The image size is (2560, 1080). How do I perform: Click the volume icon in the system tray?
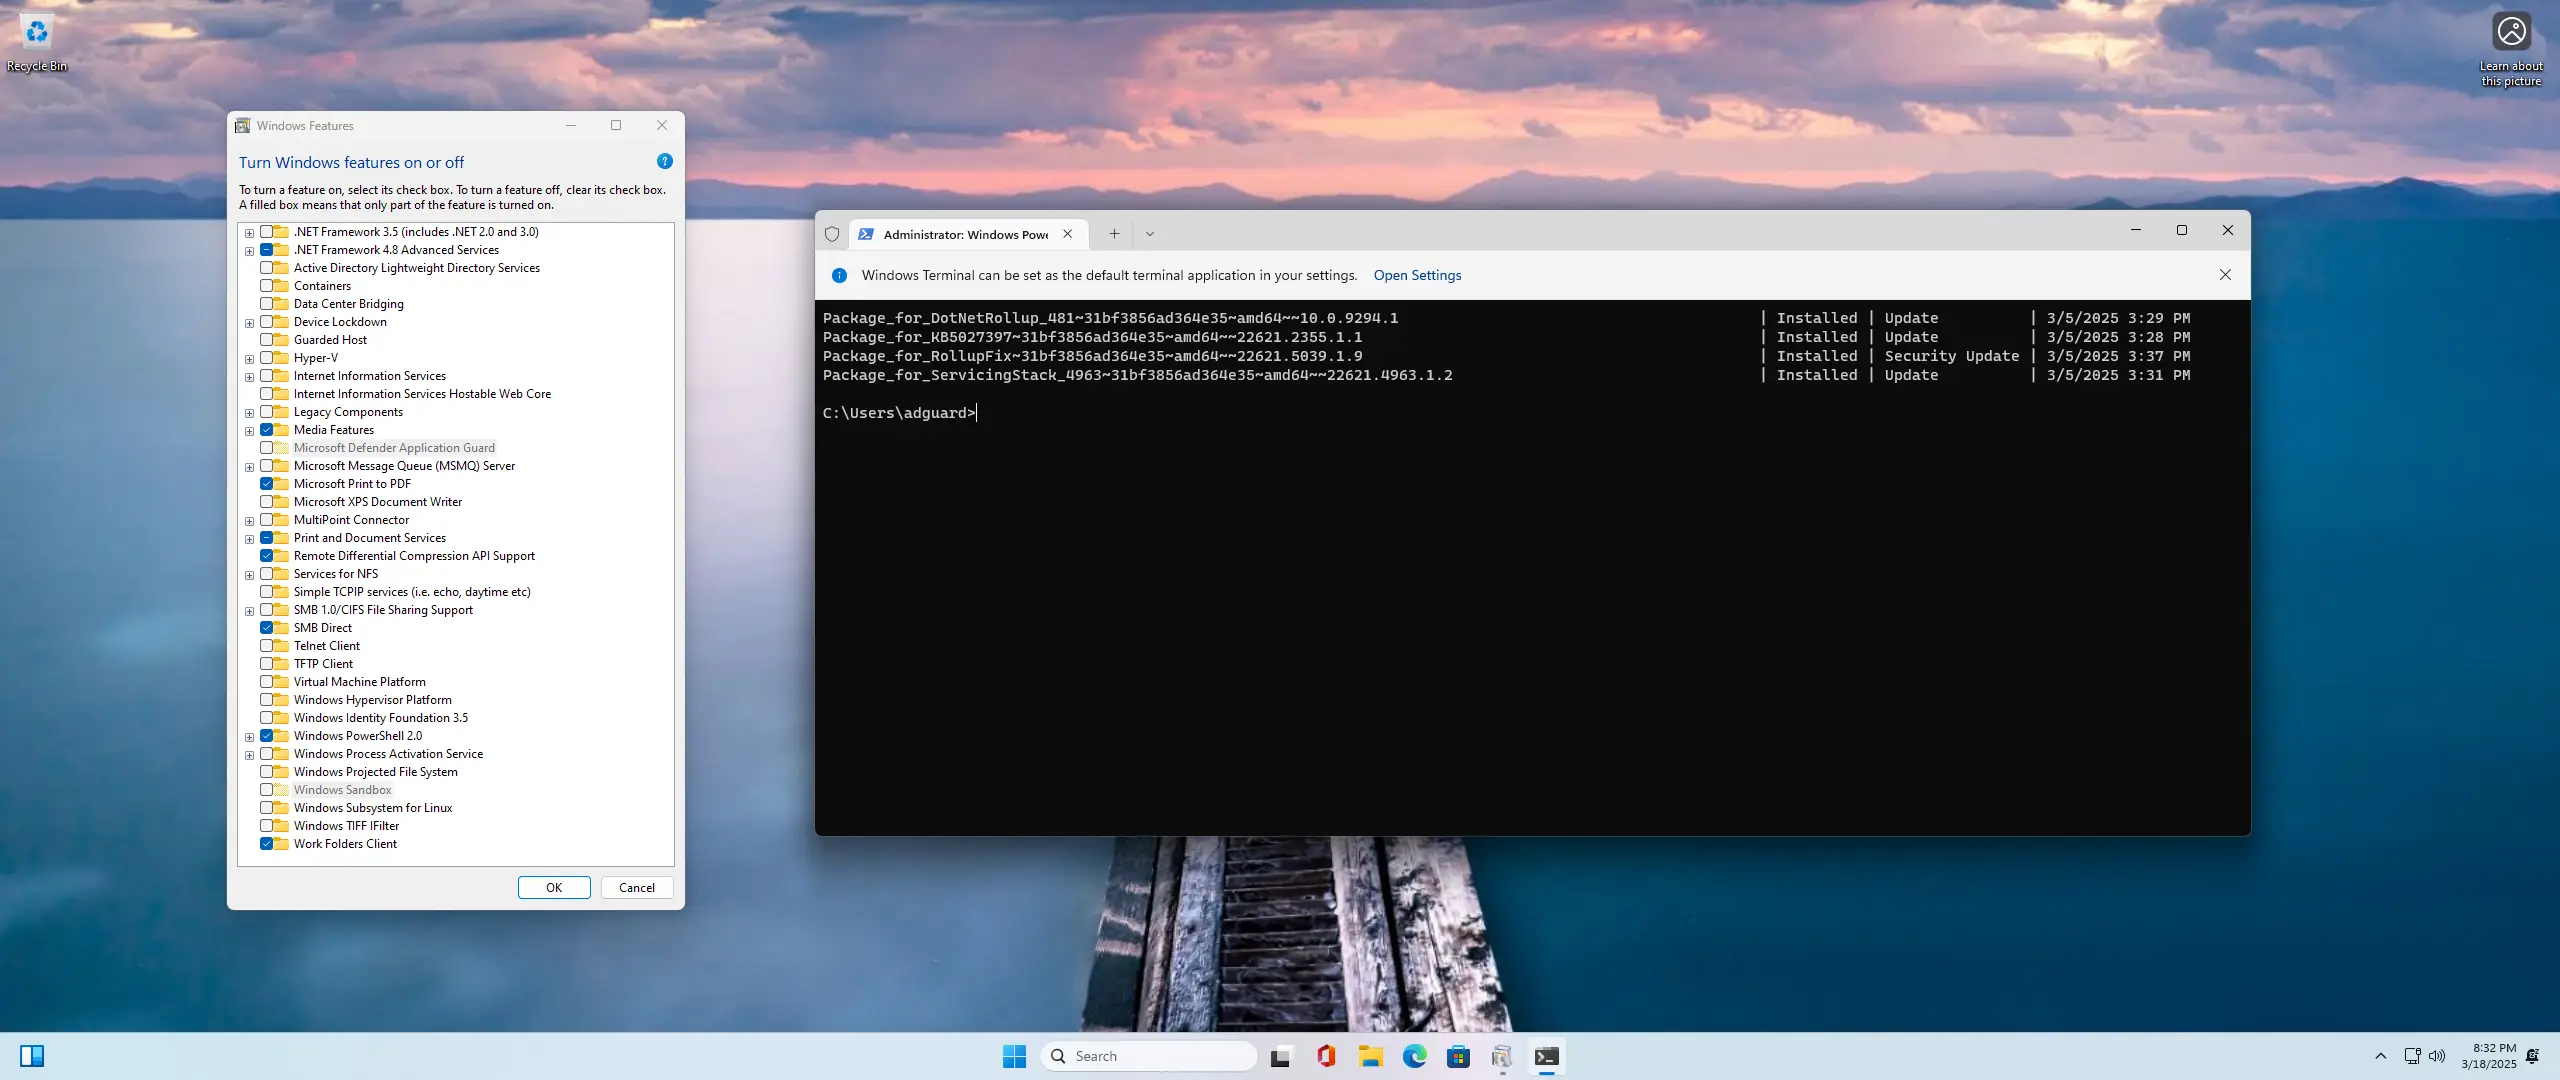[x=2437, y=1056]
